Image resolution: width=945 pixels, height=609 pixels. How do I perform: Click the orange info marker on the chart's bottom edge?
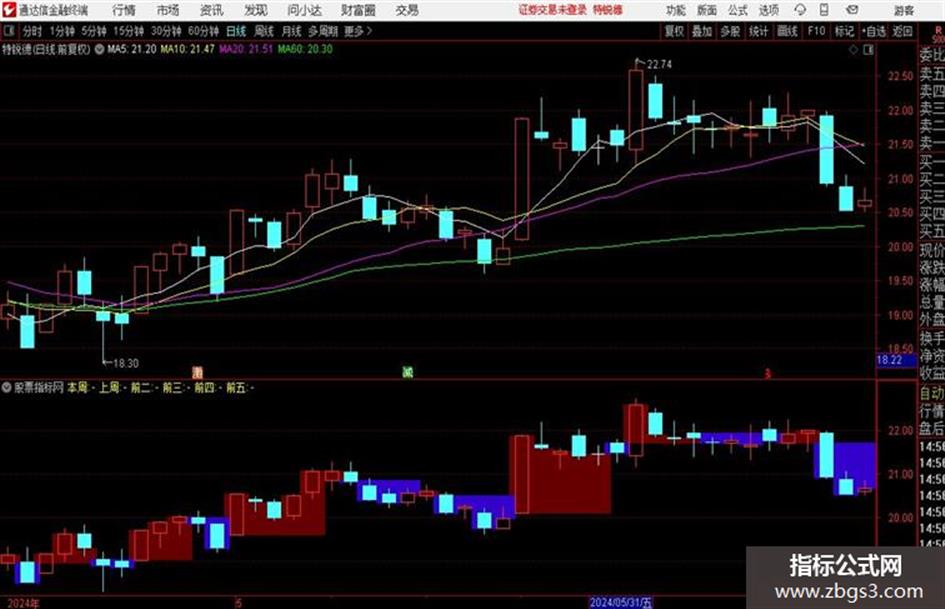pos(198,373)
